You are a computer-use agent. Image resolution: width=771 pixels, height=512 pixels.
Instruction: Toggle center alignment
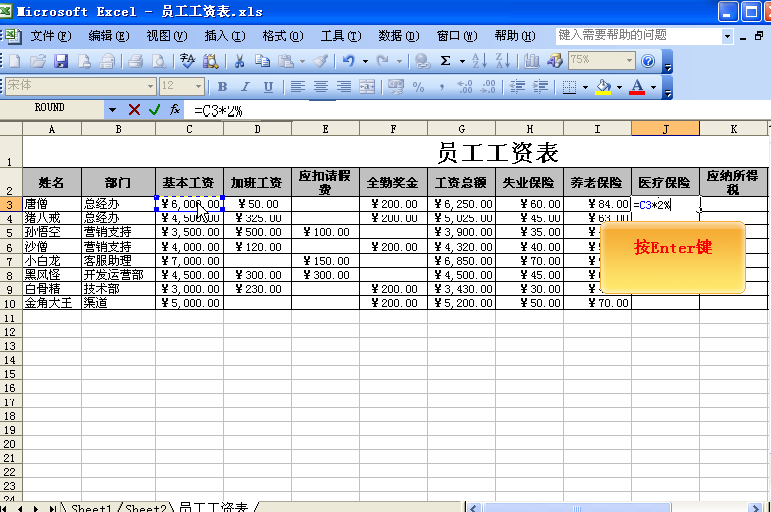(x=321, y=87)
